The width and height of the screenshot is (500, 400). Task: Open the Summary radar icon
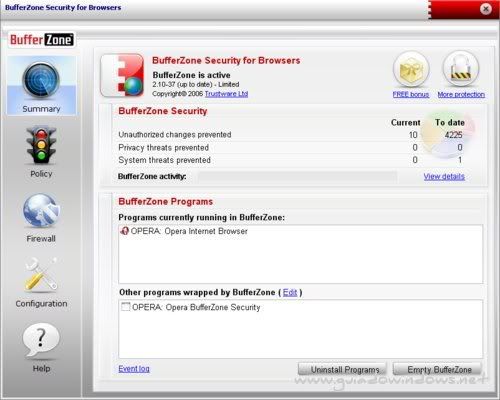coord(41,81)
